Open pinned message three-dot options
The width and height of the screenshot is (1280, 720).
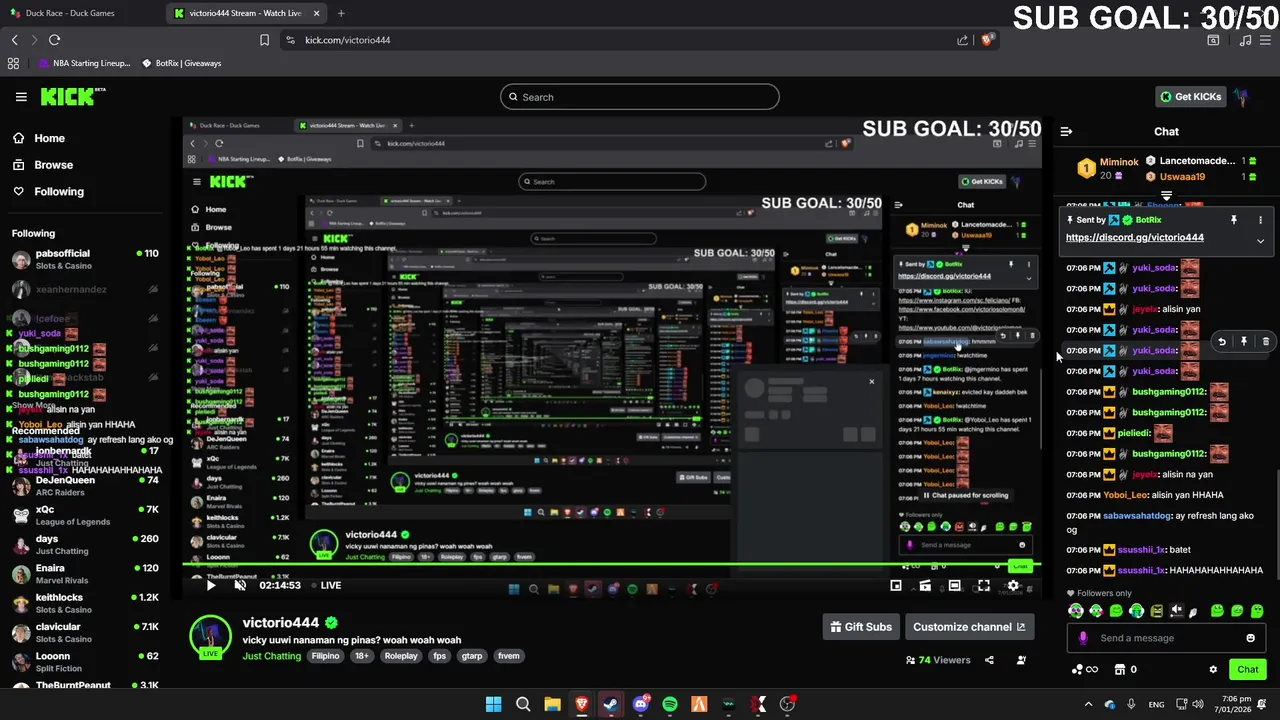pyautogui.click(x=1260, y=220)
